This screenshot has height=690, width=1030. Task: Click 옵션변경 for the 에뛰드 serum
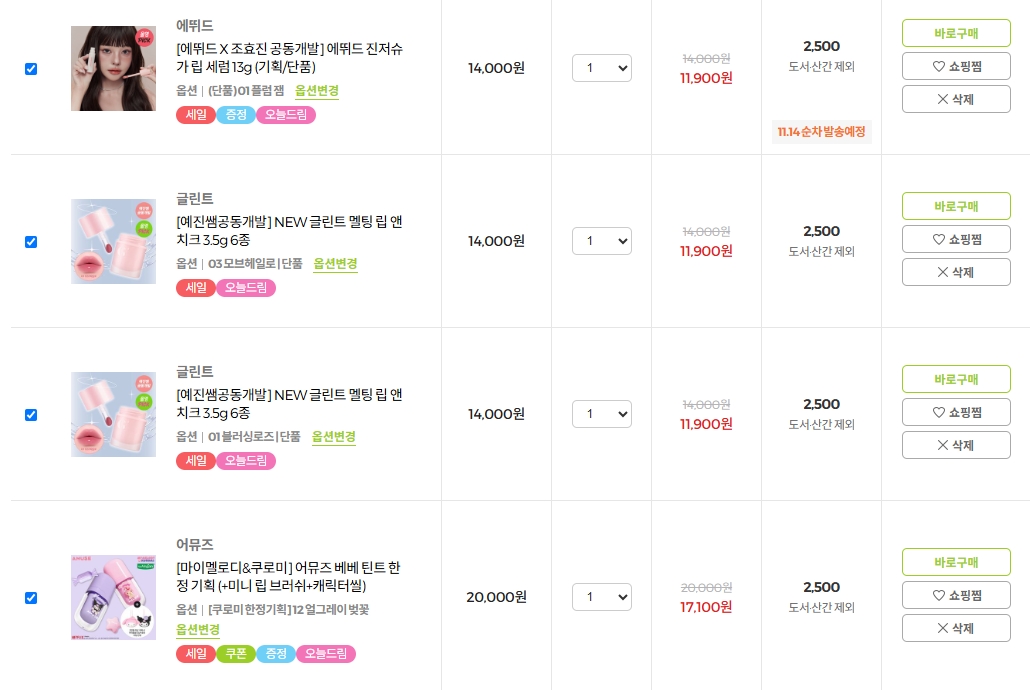pyautogui.click(x=317, y=91)
